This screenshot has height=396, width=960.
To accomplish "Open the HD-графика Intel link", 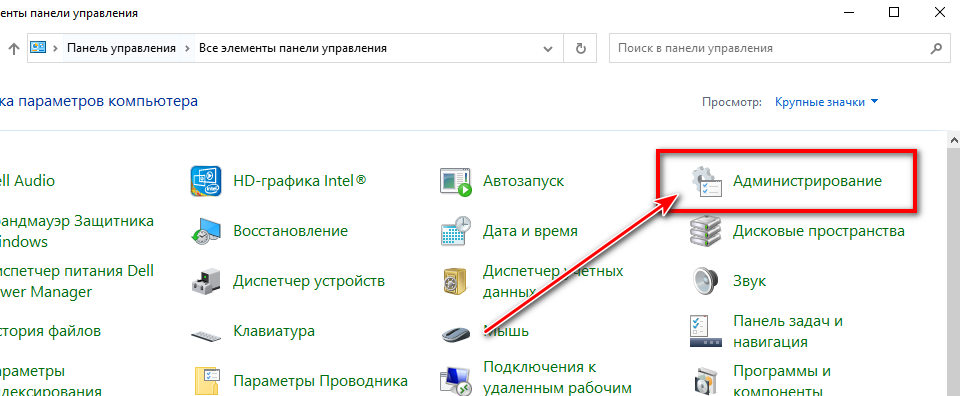I will click(299, 181).
